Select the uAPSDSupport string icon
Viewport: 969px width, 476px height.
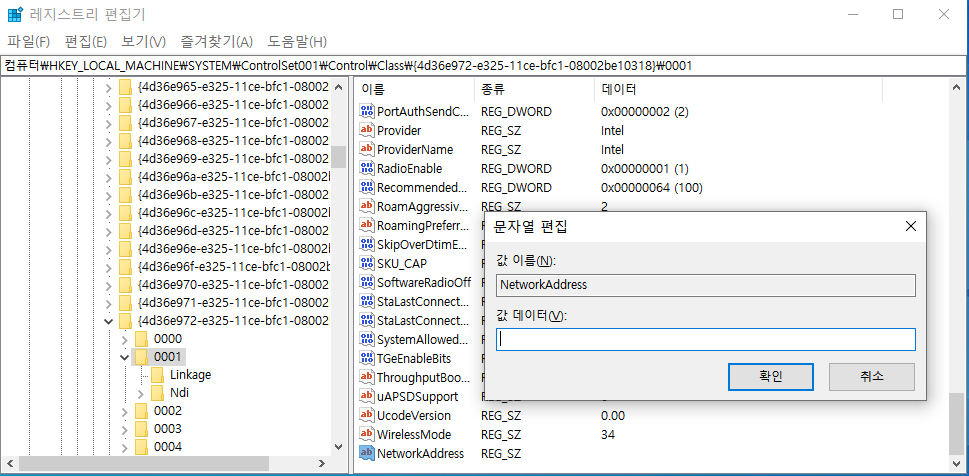(367, 396)
